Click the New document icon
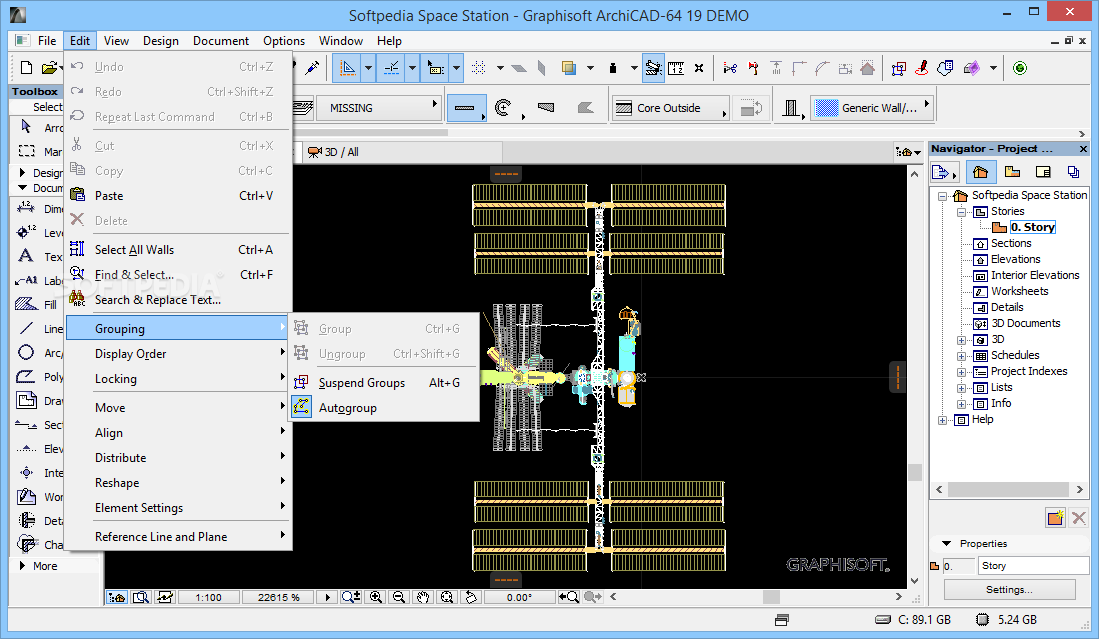Image resolution: width=1099 pixels, height=639 pixels. [x=27, y=68]
